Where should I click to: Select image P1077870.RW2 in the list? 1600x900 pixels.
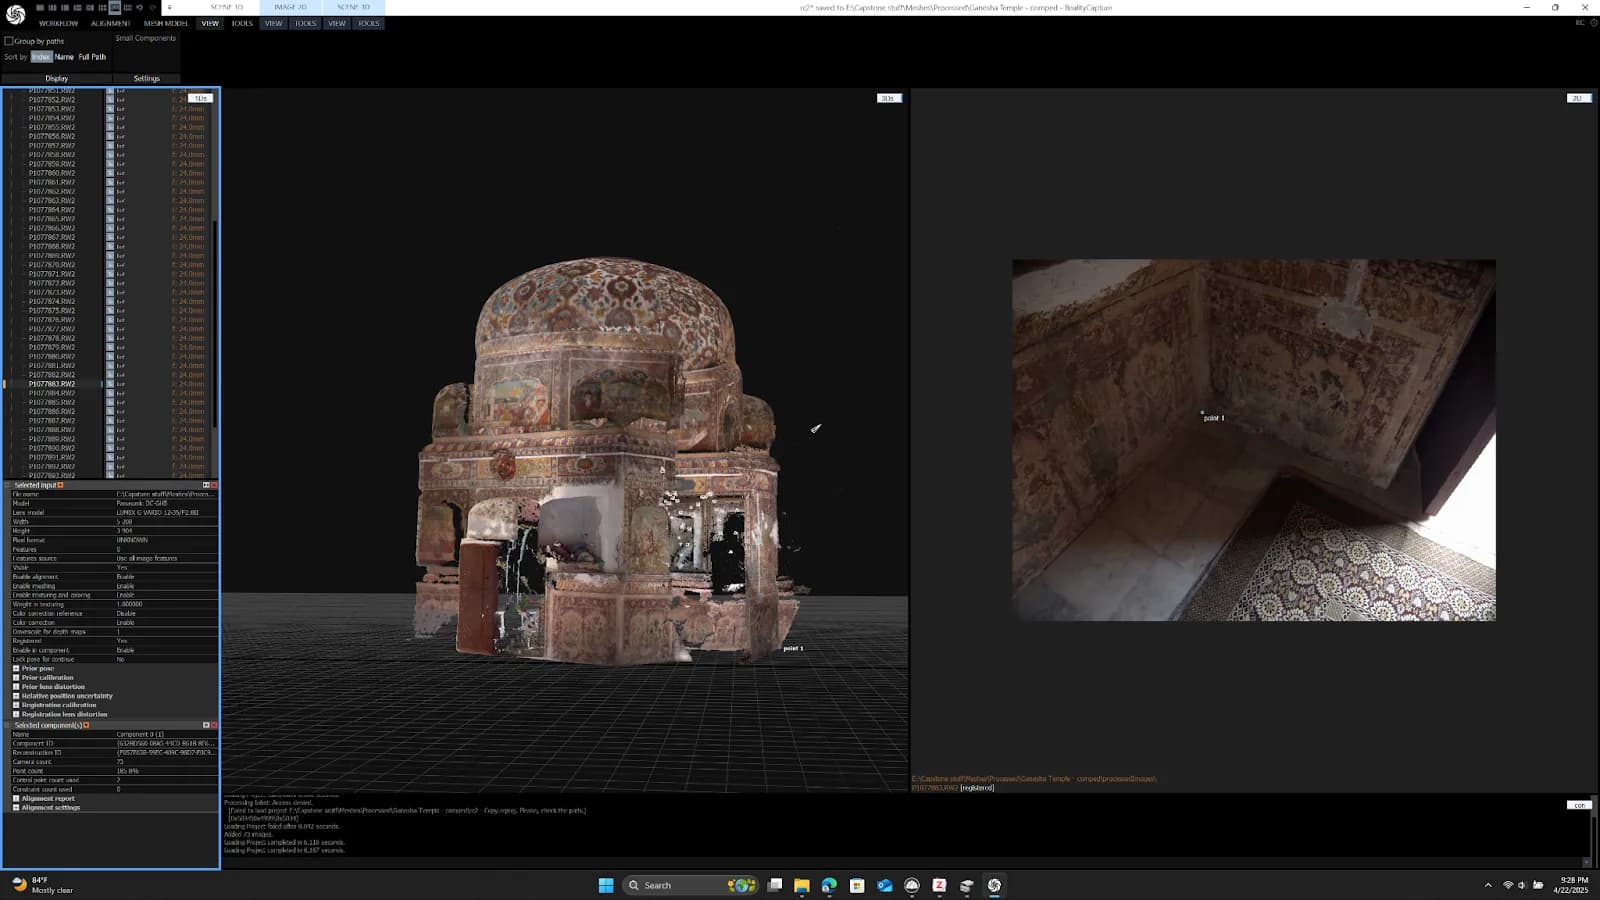tap(52, 265)
